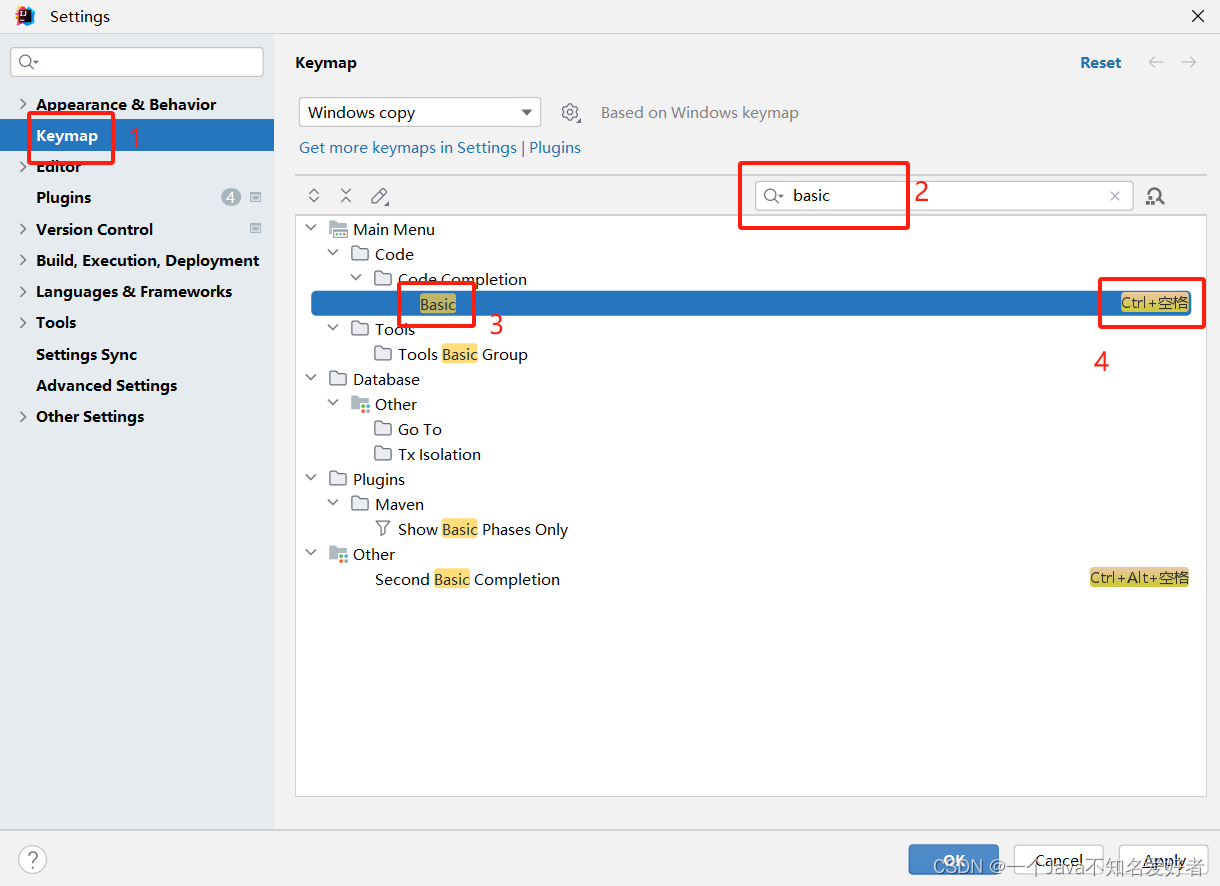
Task: Expand Languages & Frameworks section
Action: [23, 292]
